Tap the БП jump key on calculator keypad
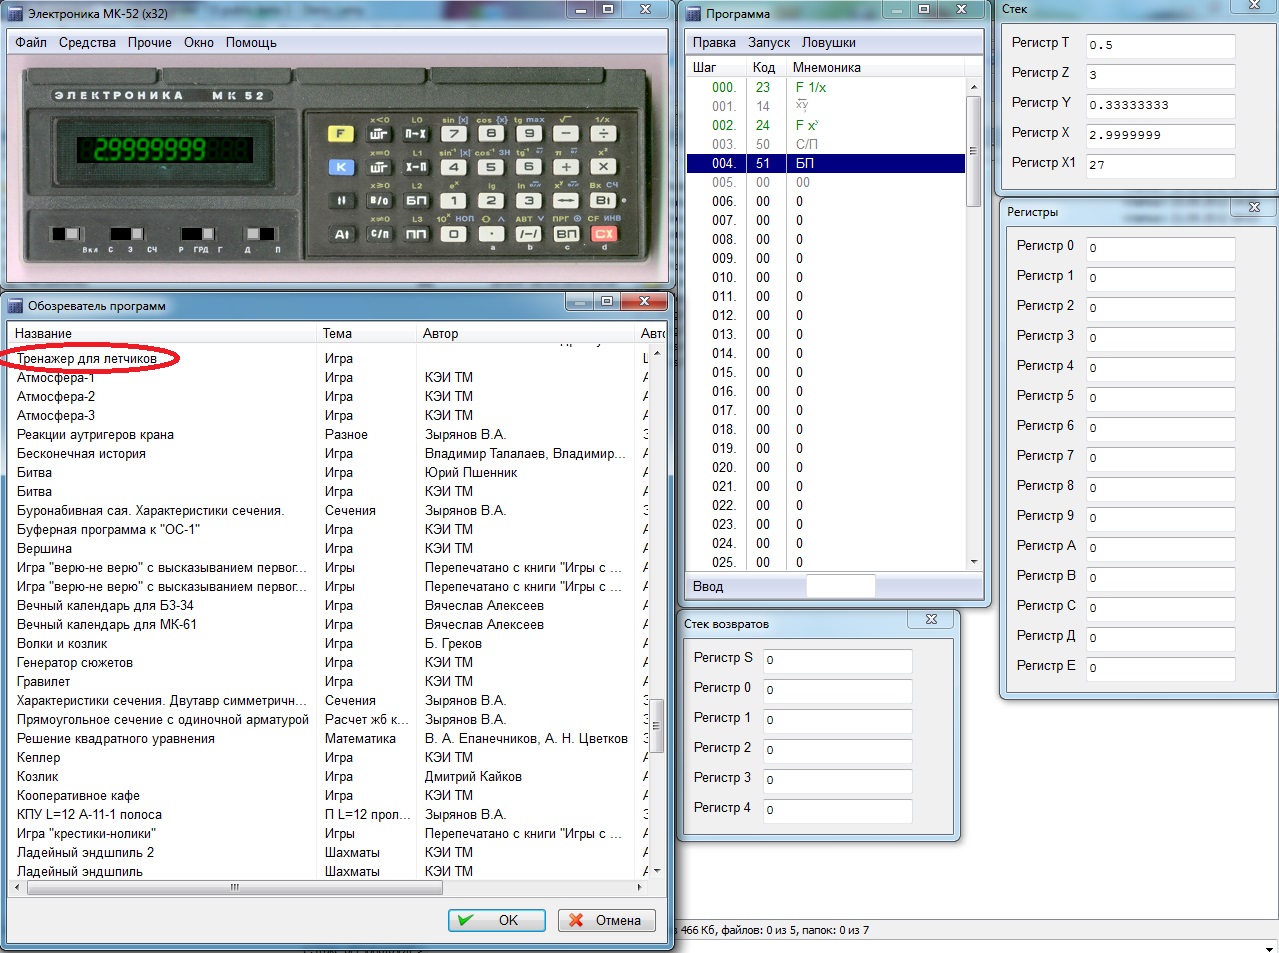The width and height of the screenshot is (1279, 953). pos(416,201)
